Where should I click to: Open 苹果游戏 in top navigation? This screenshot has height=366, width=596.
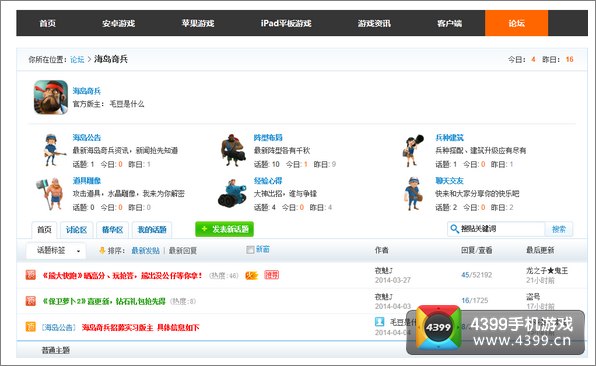[198, 23]
